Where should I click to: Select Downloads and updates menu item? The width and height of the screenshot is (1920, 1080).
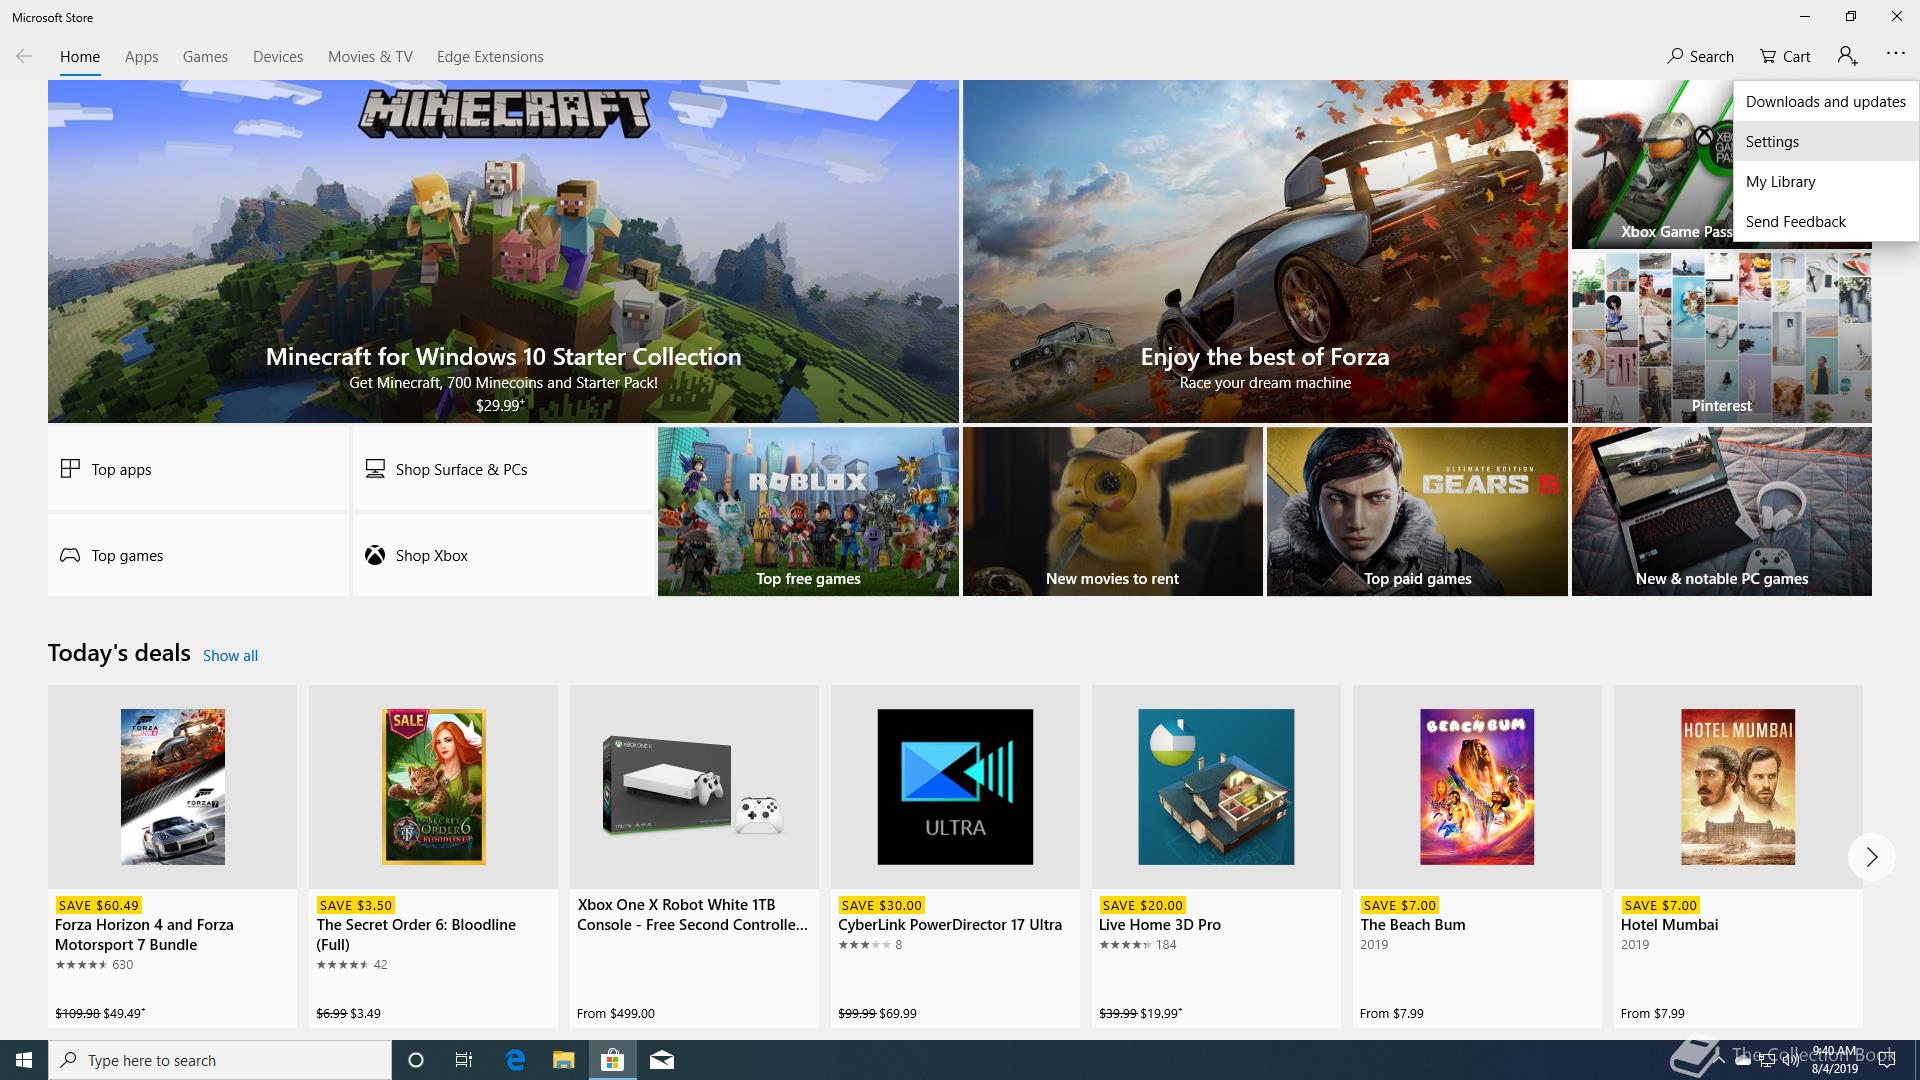click(x=1825, y=101)
